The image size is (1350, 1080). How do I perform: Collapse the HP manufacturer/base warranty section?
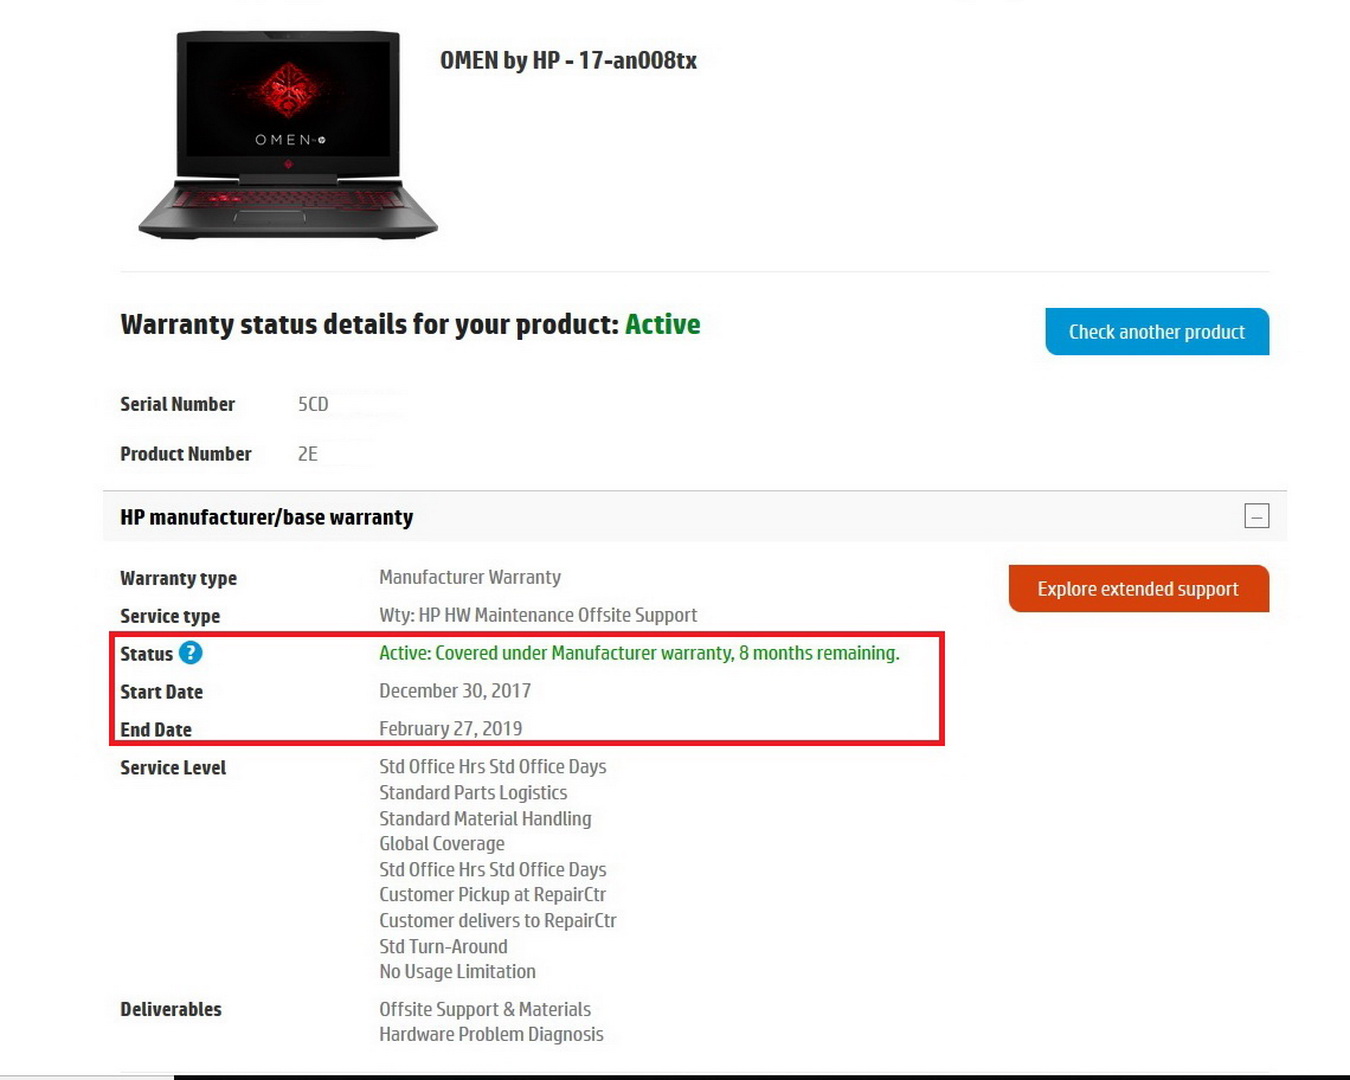coord(1257,516)
